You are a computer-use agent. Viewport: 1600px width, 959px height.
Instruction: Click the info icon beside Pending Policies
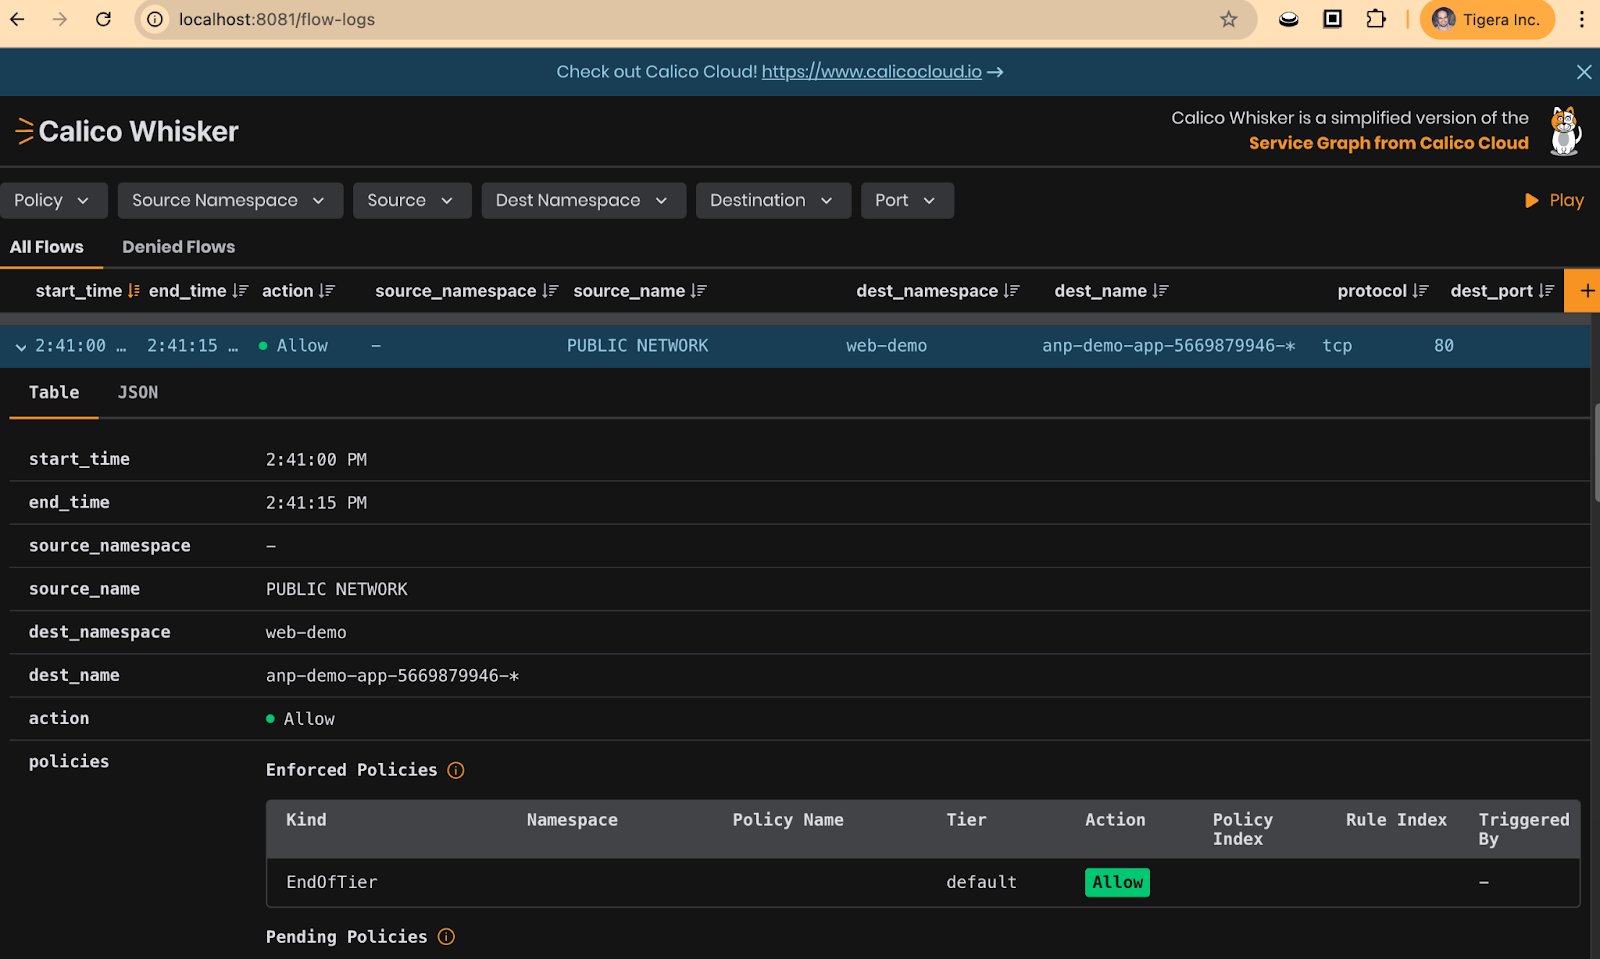(446, 937)
